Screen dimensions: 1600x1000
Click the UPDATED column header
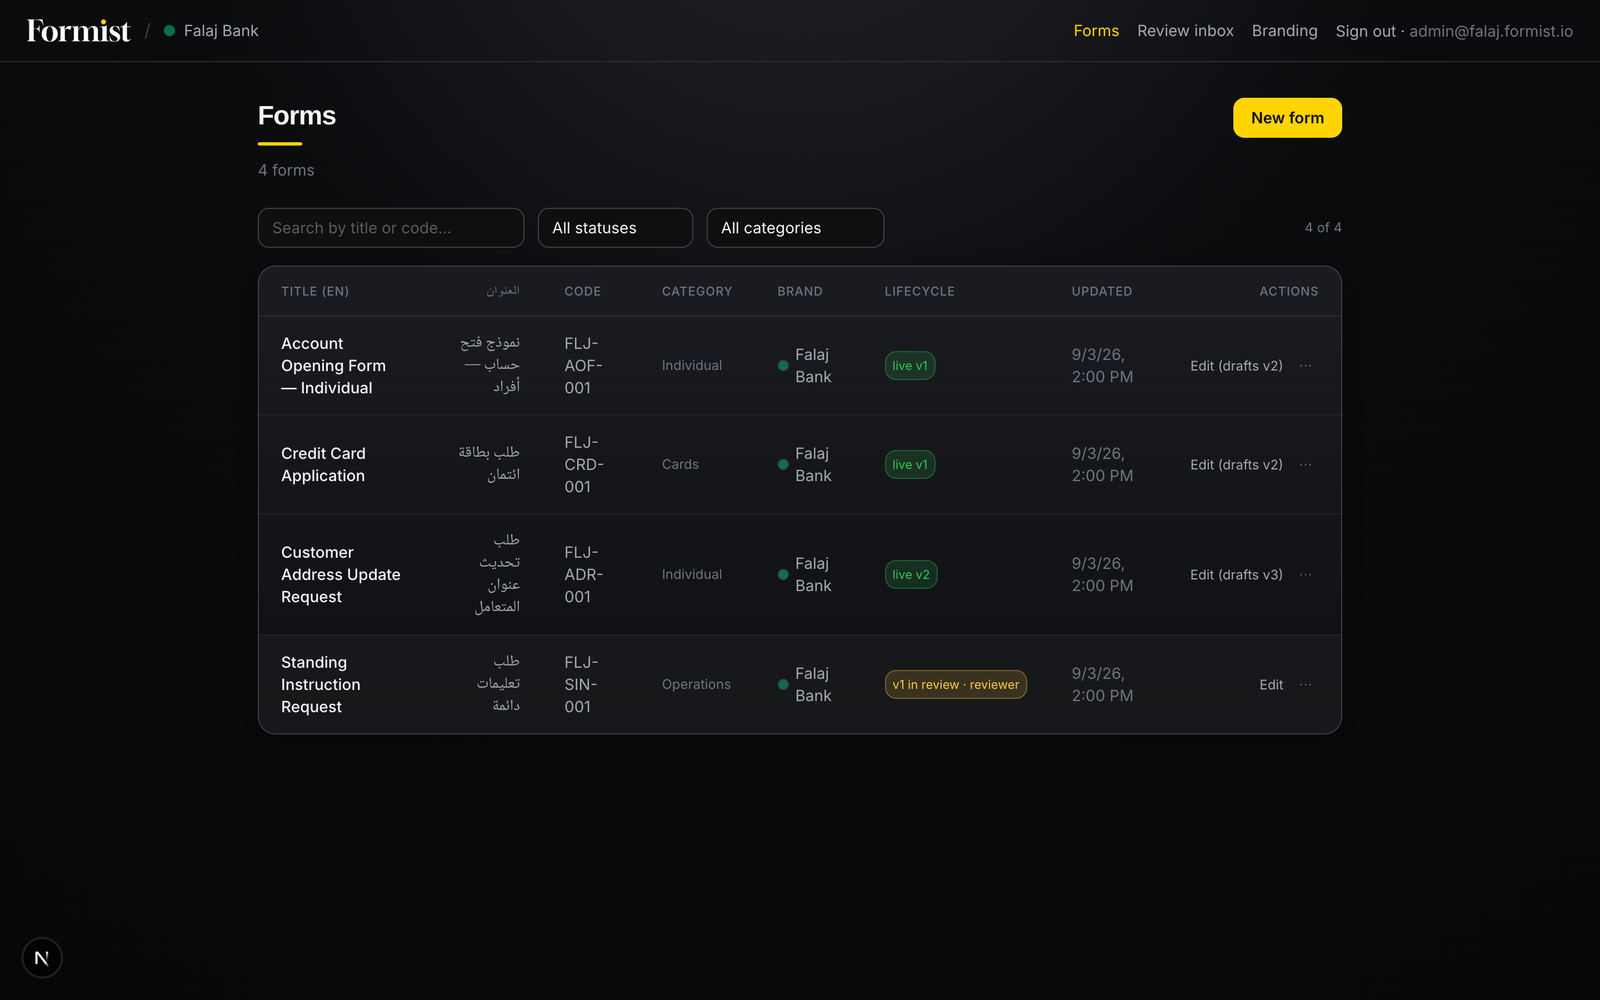click(1102, 292)
